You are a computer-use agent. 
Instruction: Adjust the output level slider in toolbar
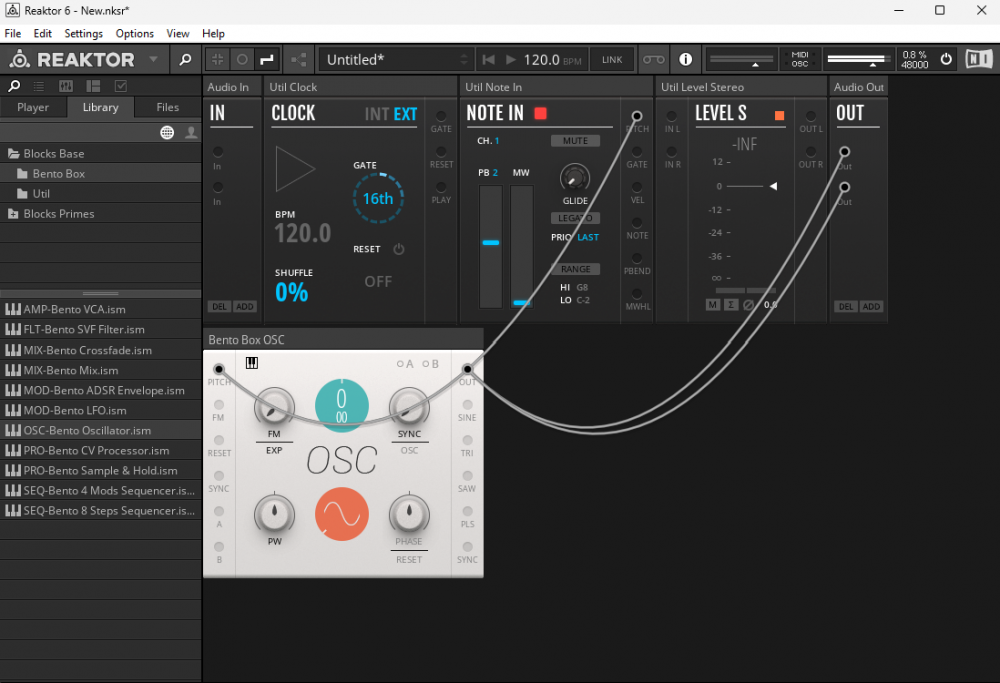tap(858, 59)
